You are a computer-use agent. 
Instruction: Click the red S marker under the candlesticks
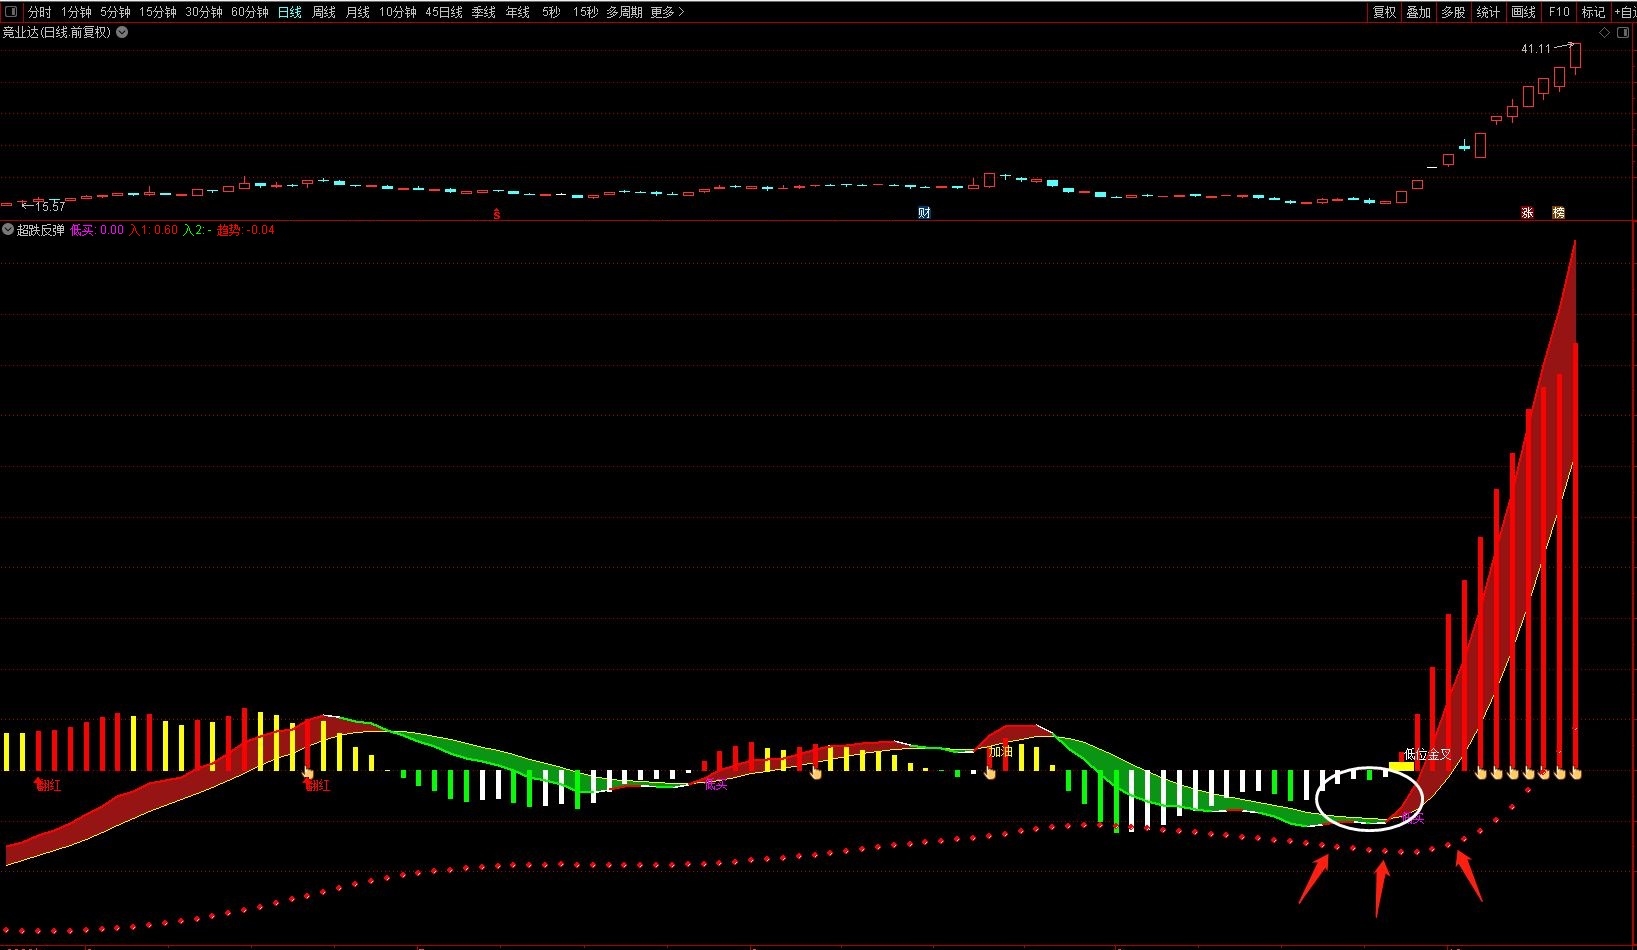(496, 213)
